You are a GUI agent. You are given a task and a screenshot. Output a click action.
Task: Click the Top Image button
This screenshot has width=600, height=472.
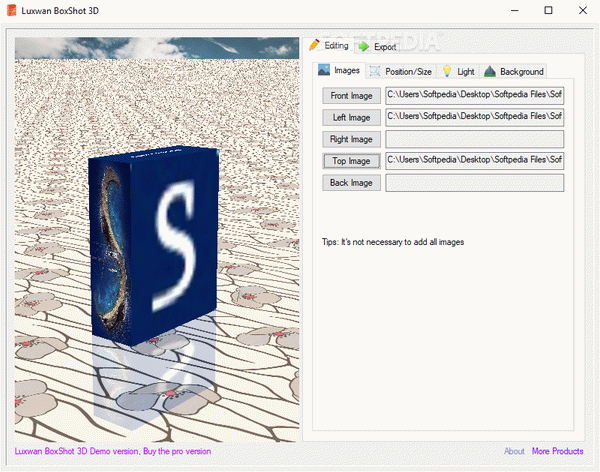tap(351, 161)
